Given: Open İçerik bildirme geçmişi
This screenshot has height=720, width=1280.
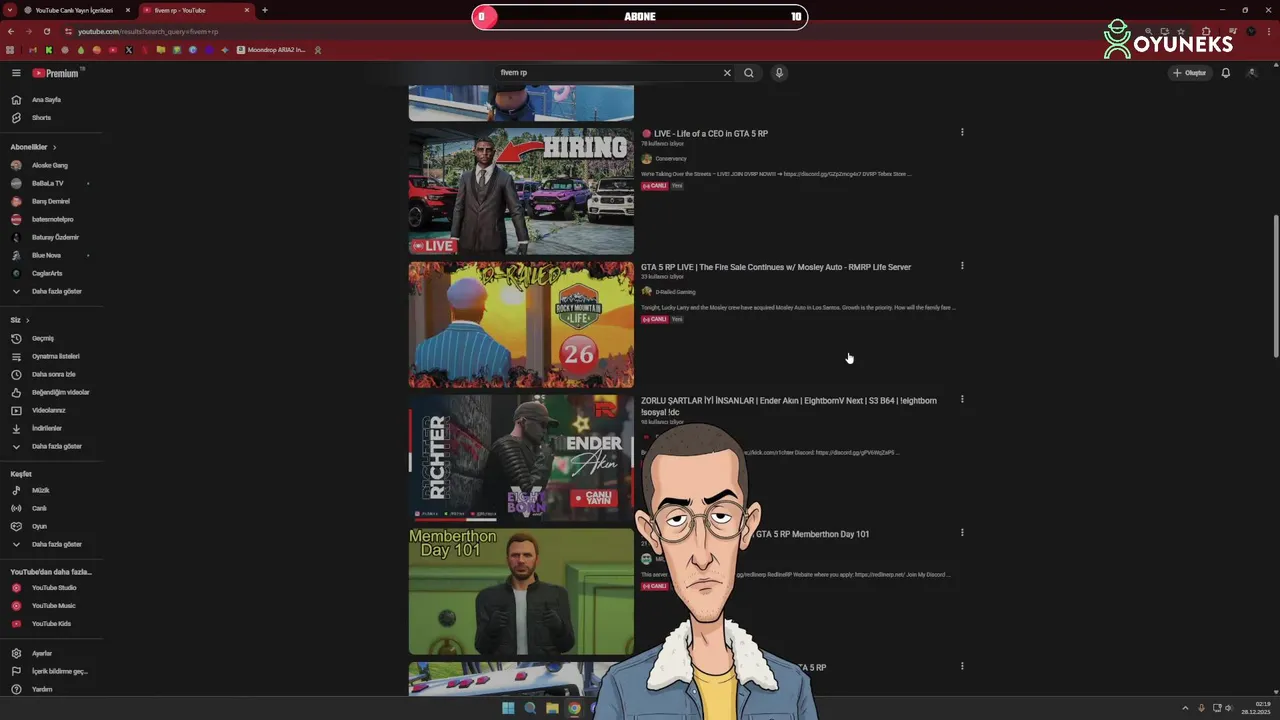Looking at the screenshot, I should 59,671.
